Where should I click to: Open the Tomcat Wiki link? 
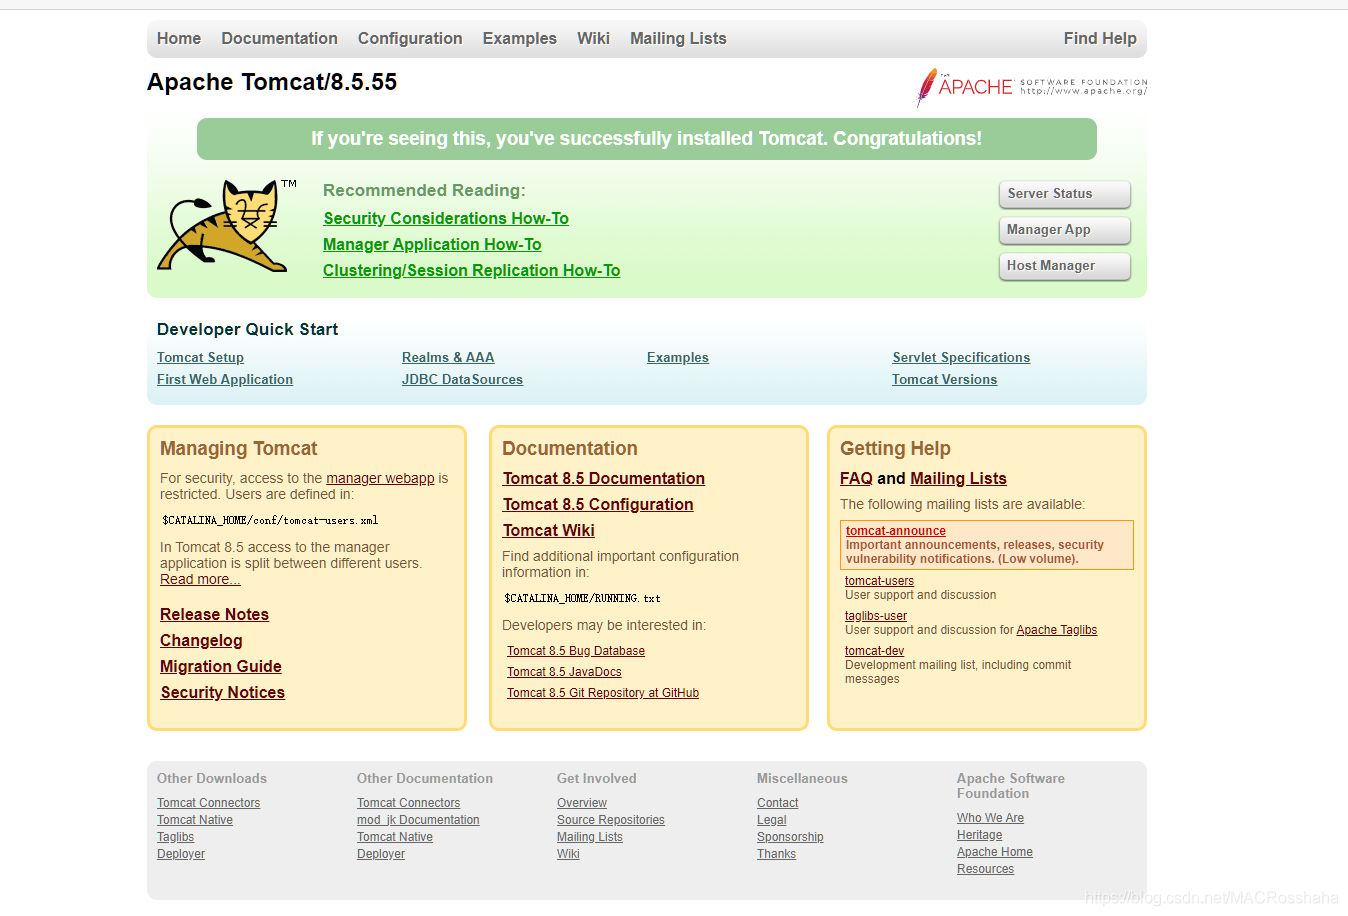549,530
